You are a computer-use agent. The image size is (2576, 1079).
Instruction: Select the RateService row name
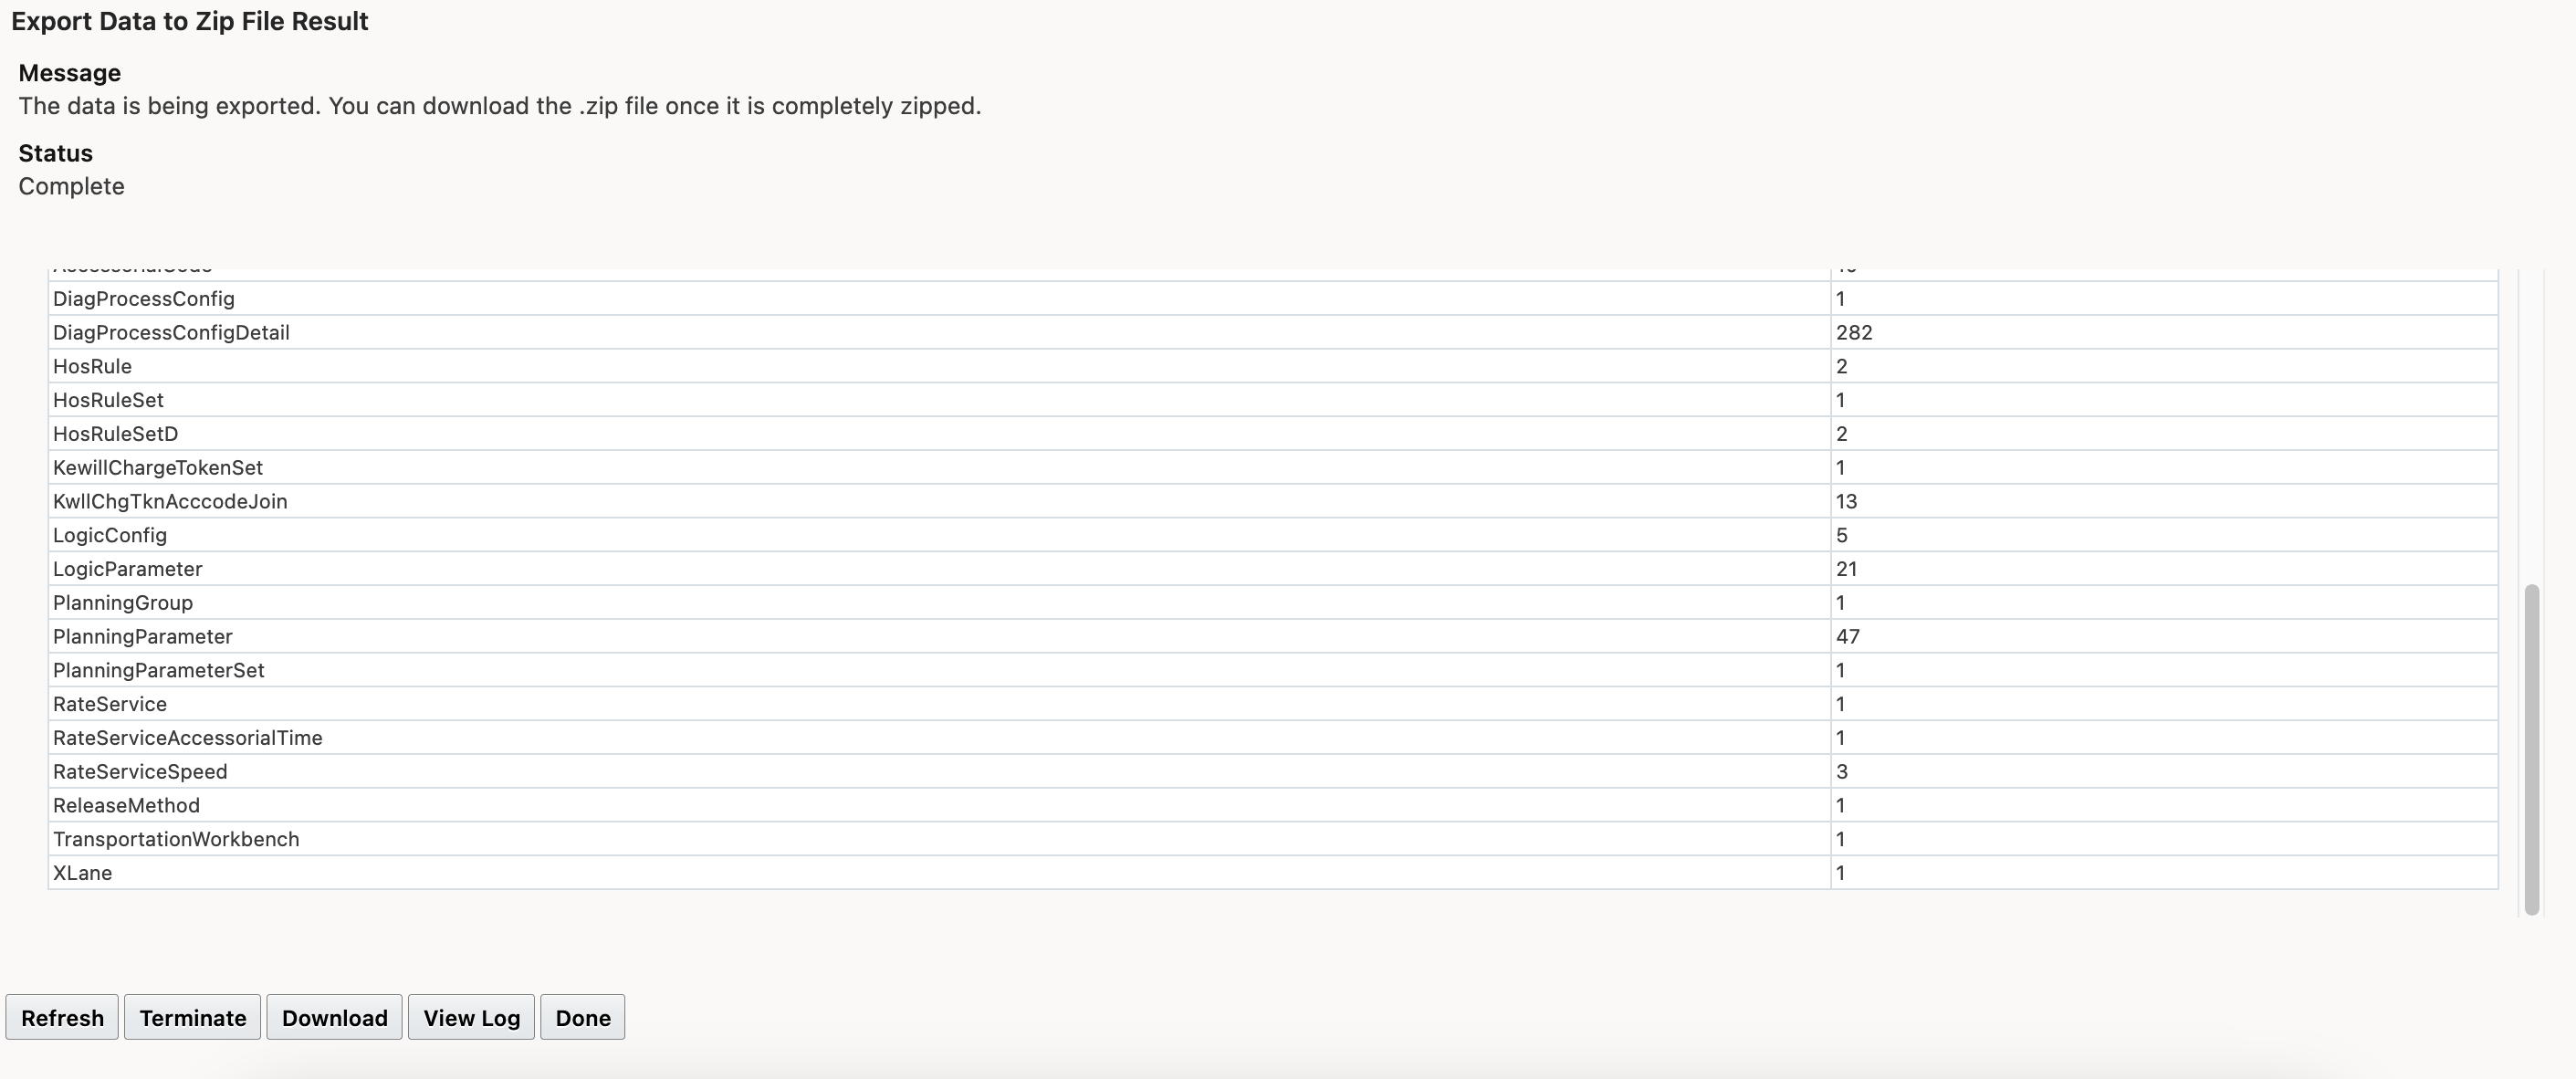(x=110, y=704)
